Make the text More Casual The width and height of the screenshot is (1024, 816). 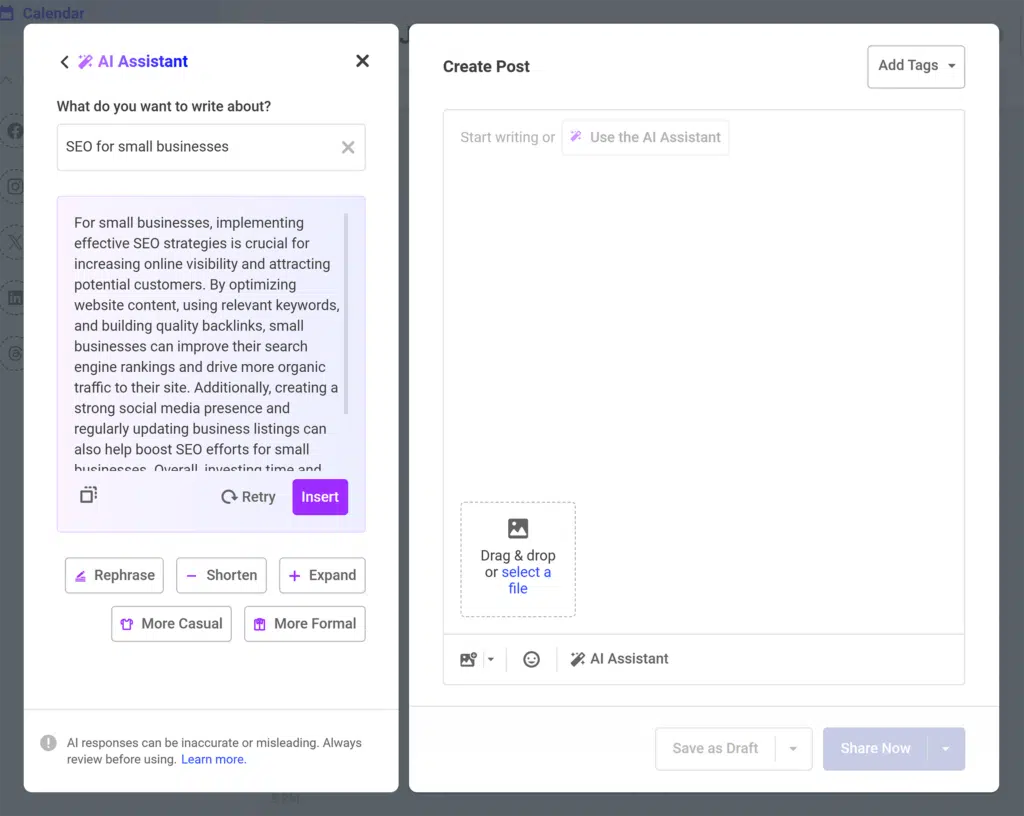tap(171, 623)
